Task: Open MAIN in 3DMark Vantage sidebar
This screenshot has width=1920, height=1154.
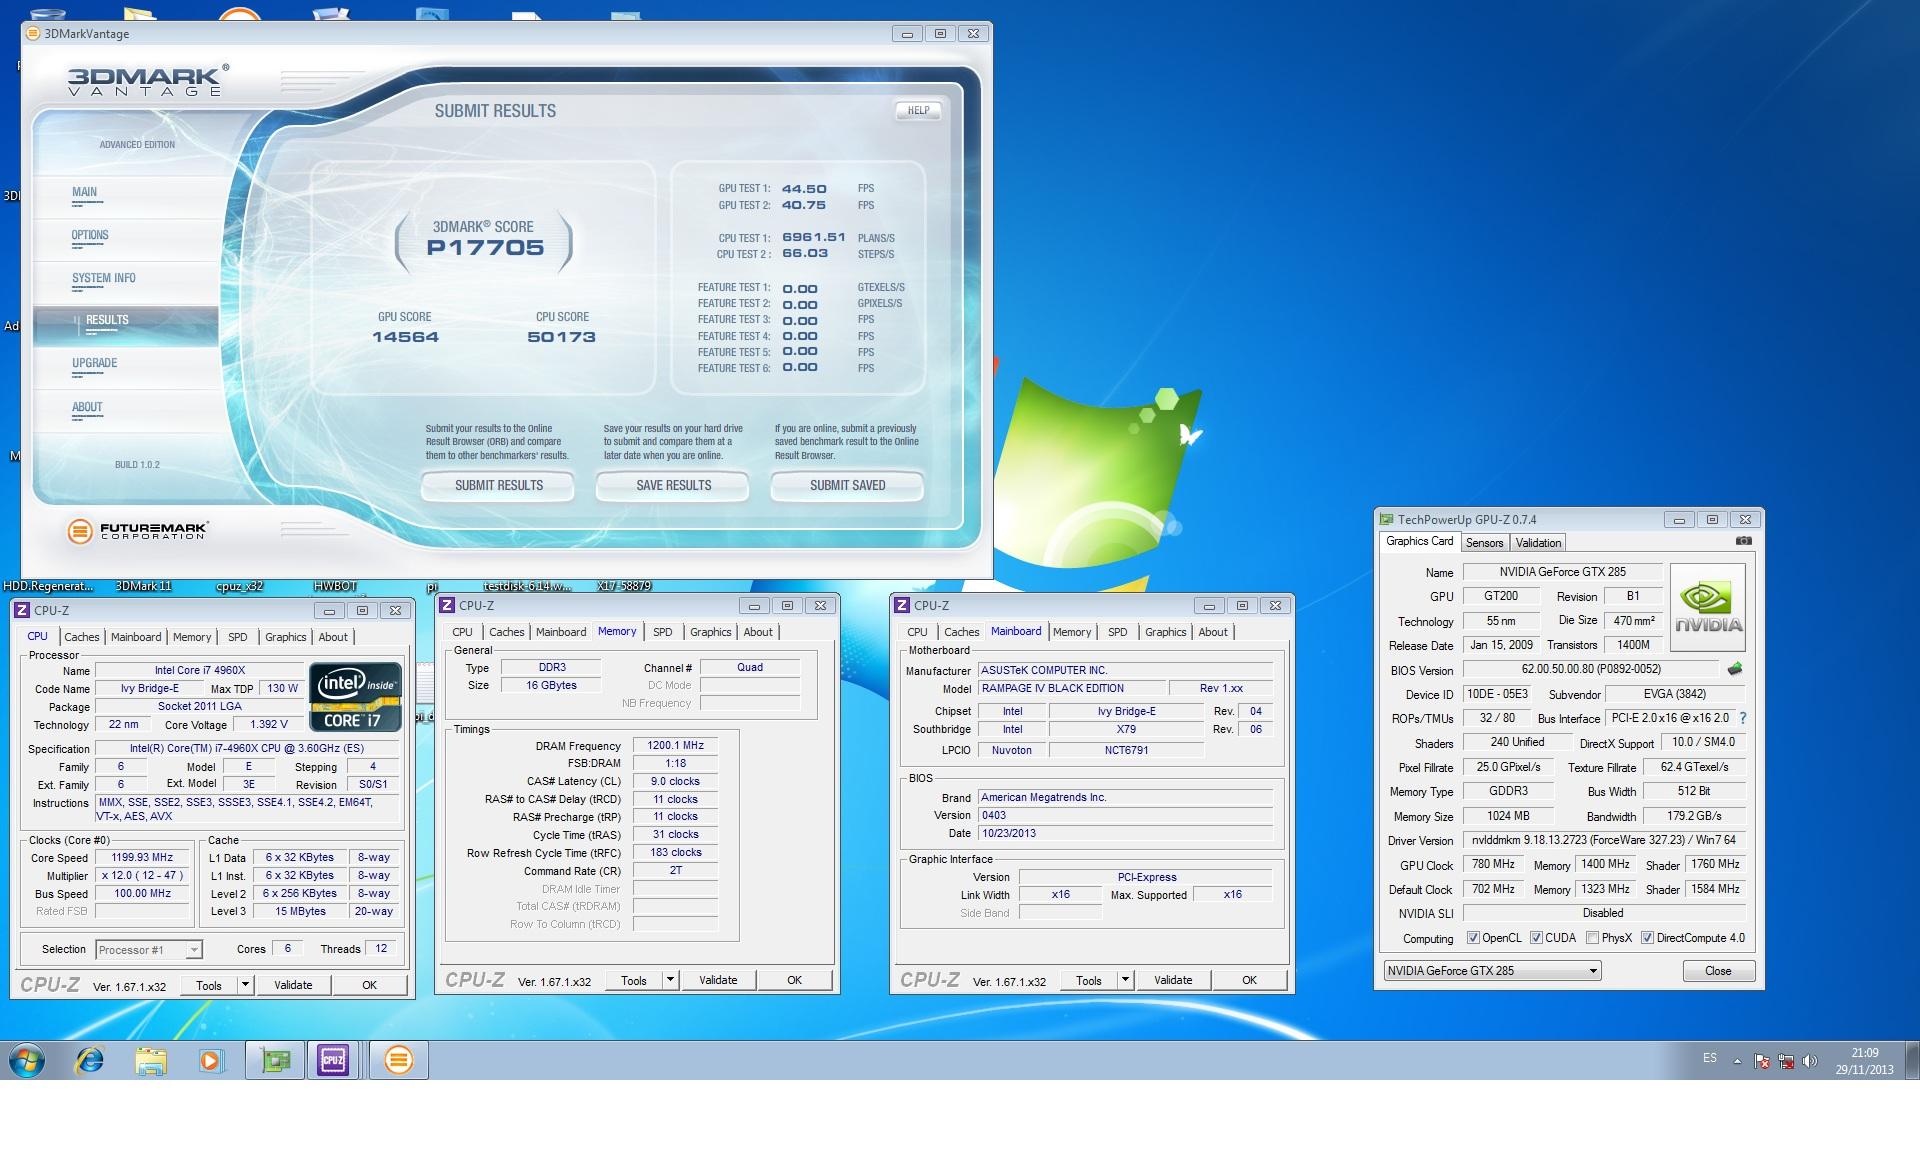Action: [85, 192]
